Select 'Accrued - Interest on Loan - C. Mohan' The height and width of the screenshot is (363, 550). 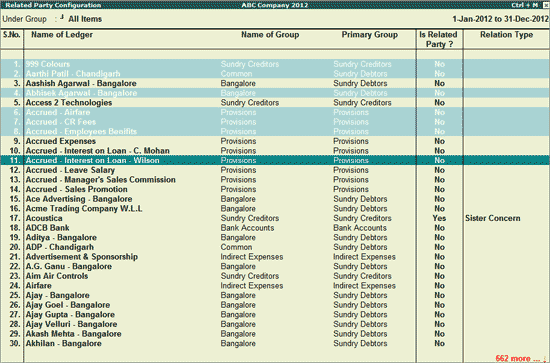pos(98,151)
